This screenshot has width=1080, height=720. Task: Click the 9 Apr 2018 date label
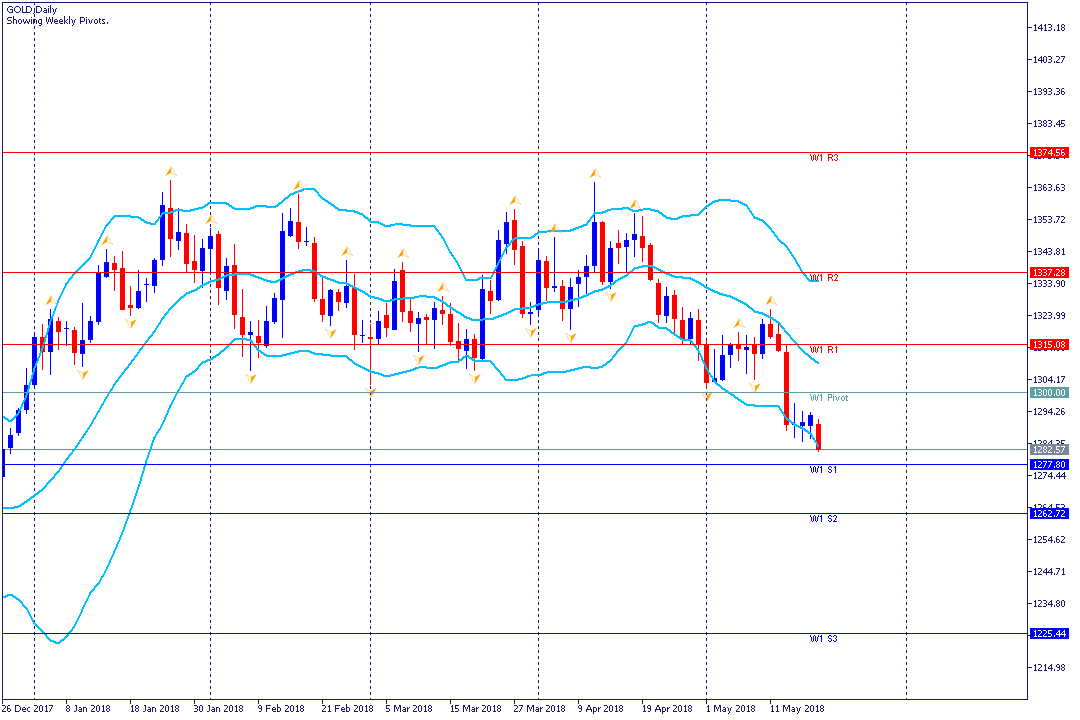tap(601, 708)
